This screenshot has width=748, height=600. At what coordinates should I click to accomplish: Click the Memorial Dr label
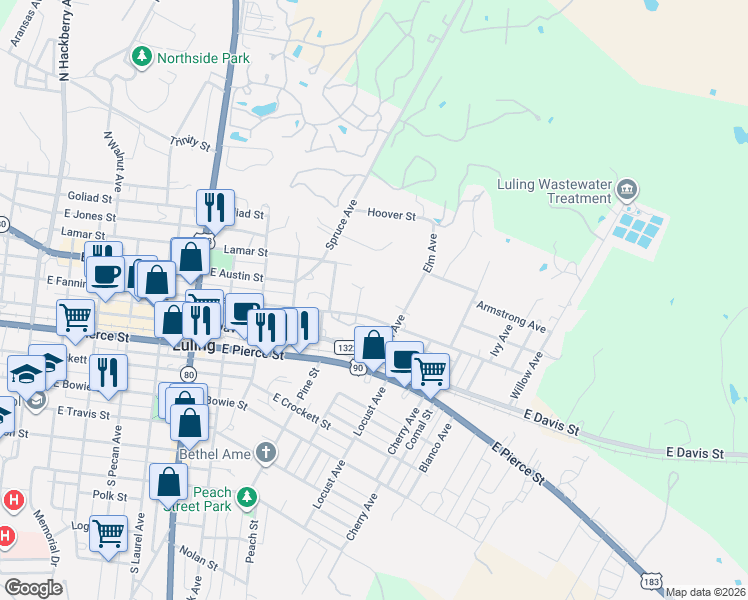click(x=45, y=538)
